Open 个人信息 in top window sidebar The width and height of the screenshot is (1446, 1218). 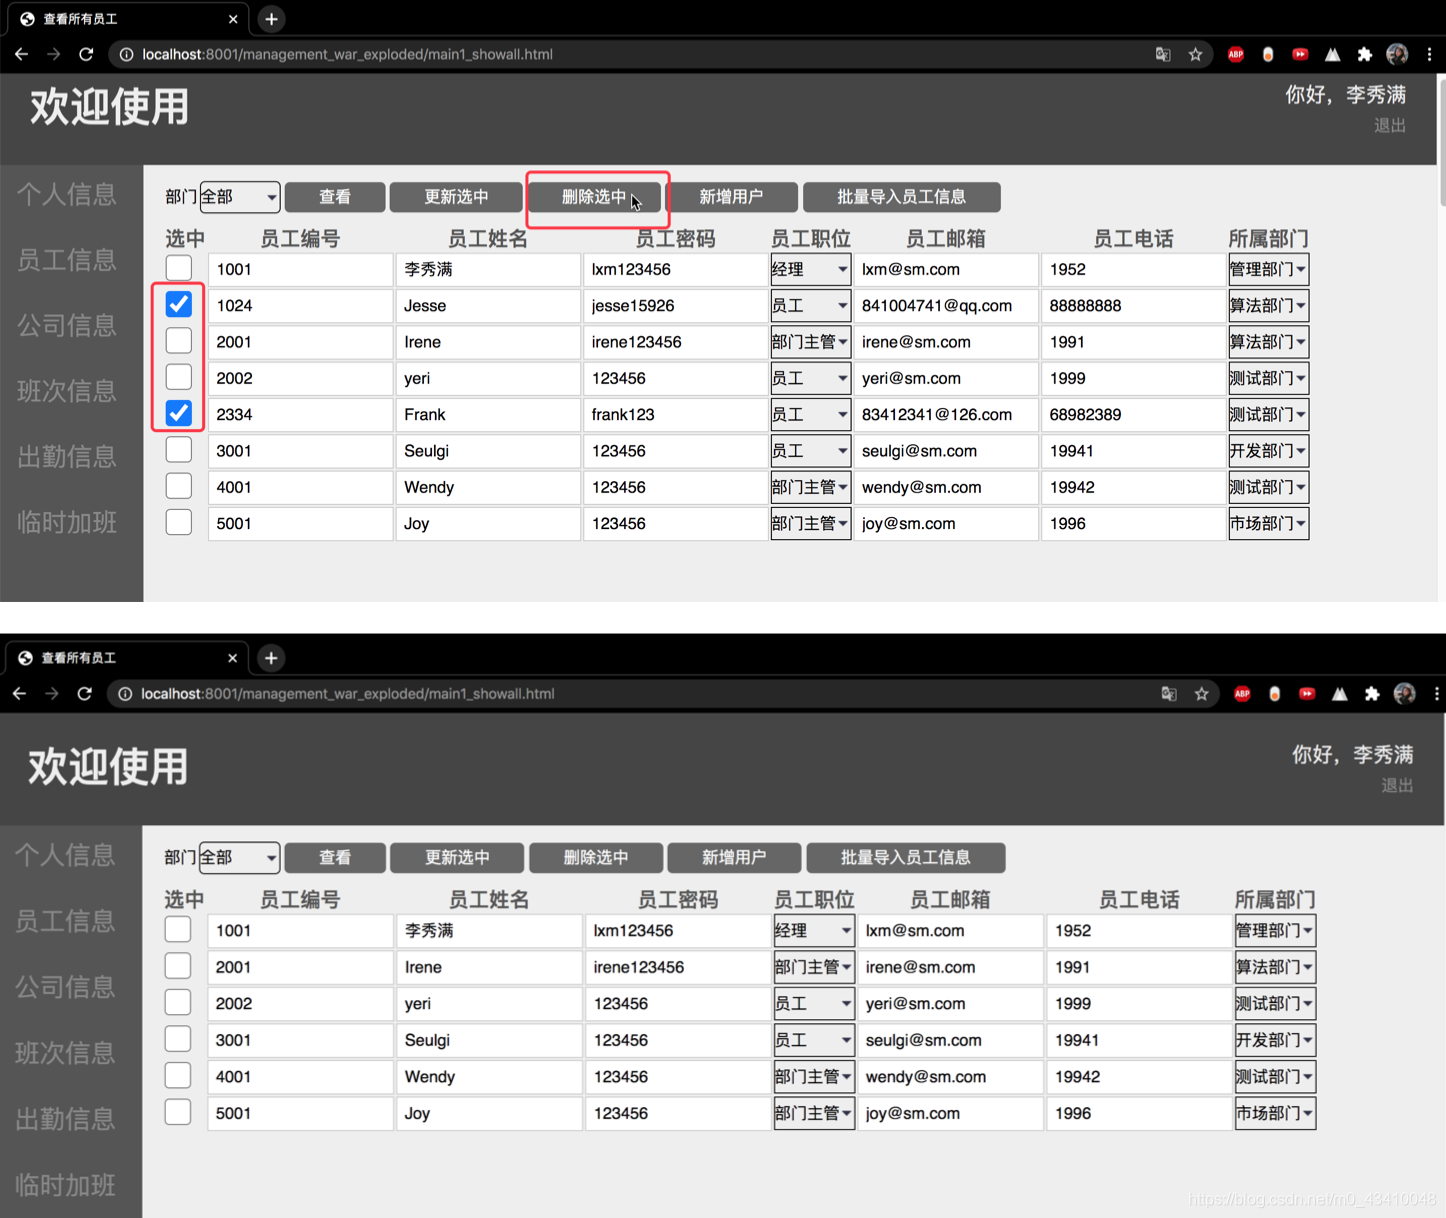click(67, 194)
